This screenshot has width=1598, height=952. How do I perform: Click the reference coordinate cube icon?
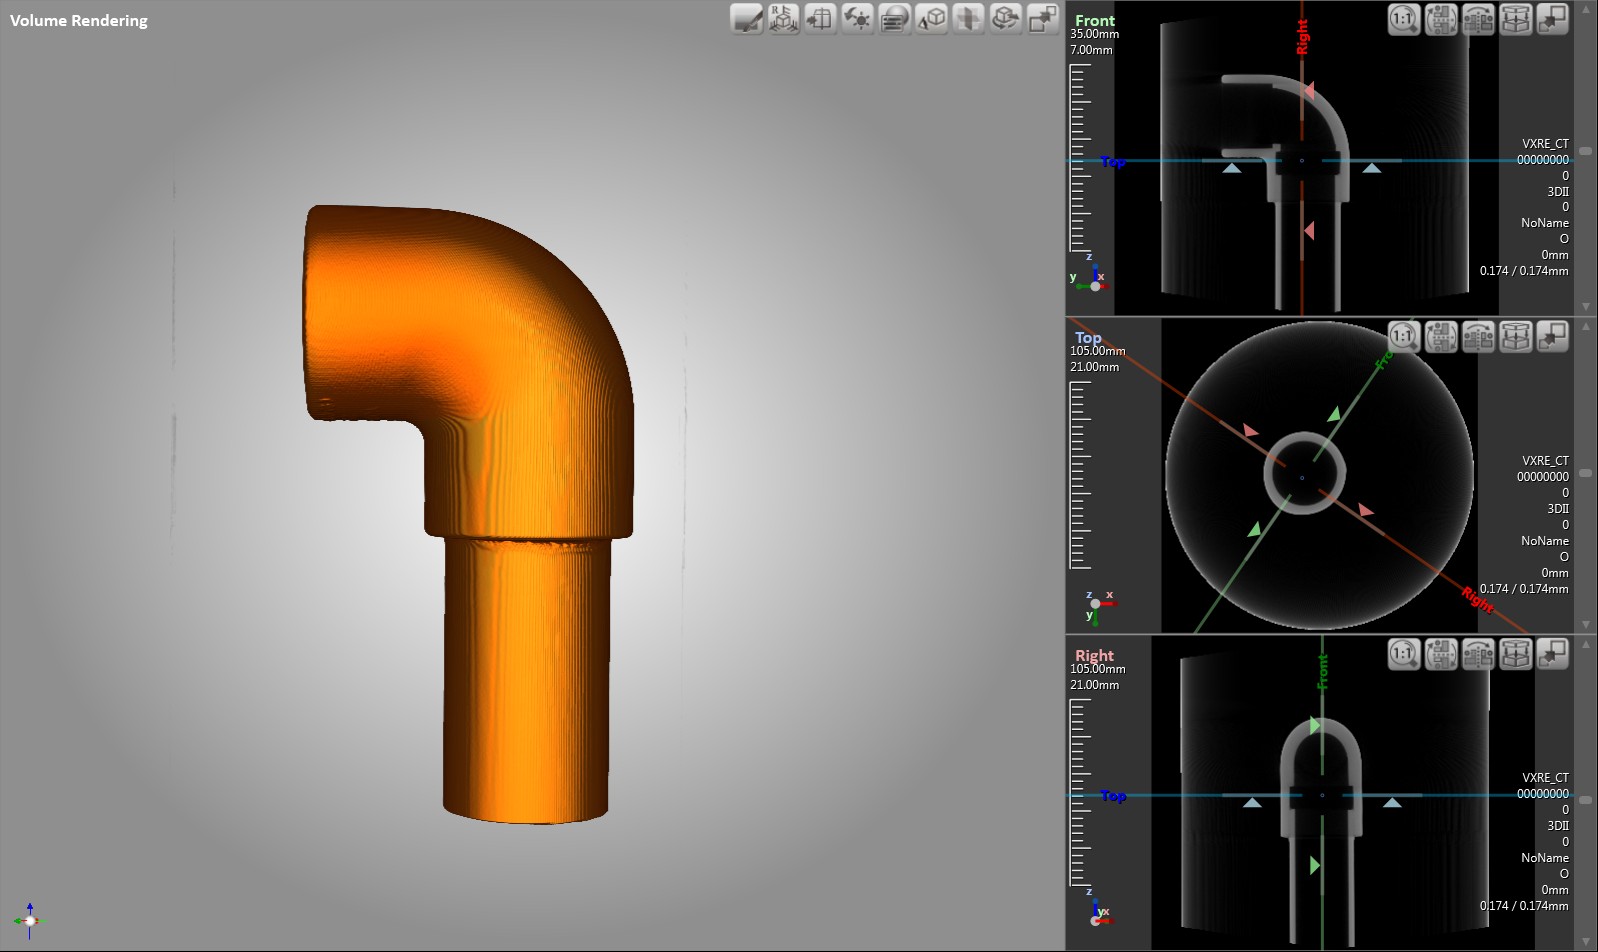[784, 19]
